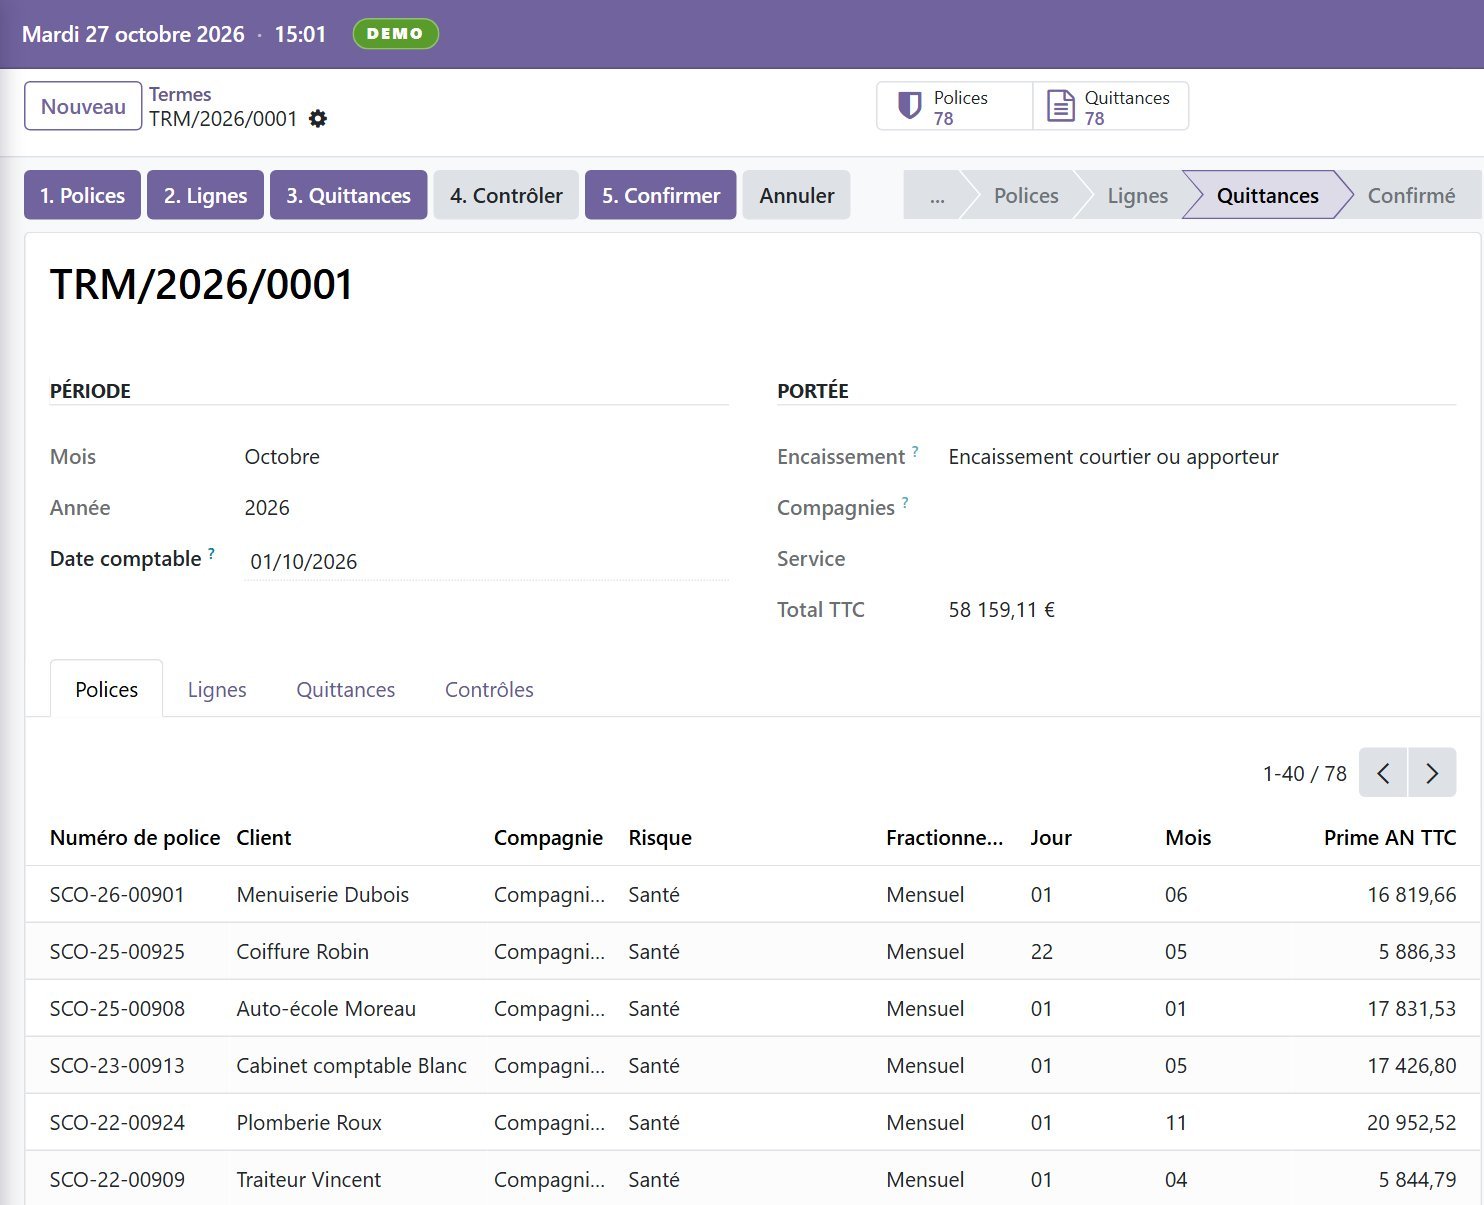Open the Coiffure Robin policy row

753,951
